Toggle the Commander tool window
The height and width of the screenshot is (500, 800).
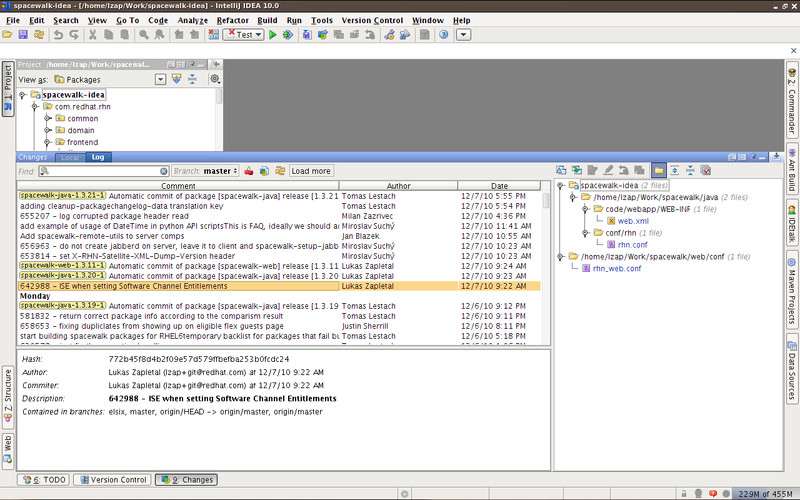[792, 100]
